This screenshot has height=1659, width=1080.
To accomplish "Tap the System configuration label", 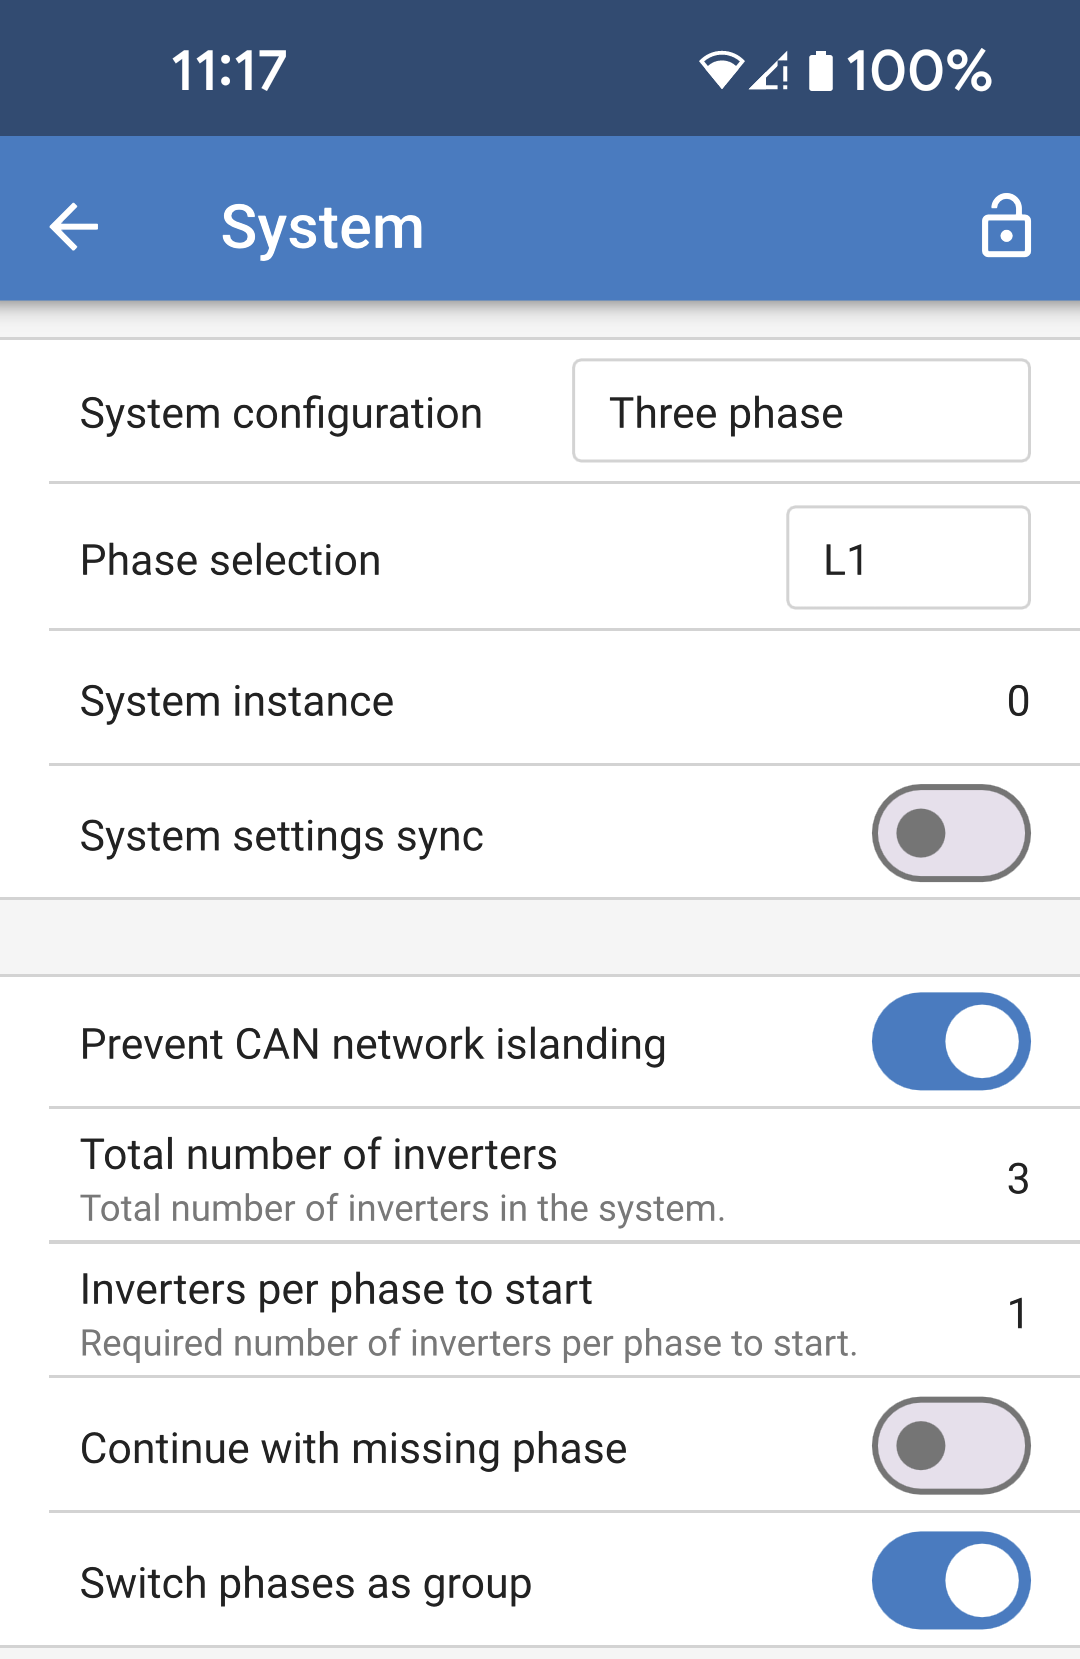I will click(281, 413).
